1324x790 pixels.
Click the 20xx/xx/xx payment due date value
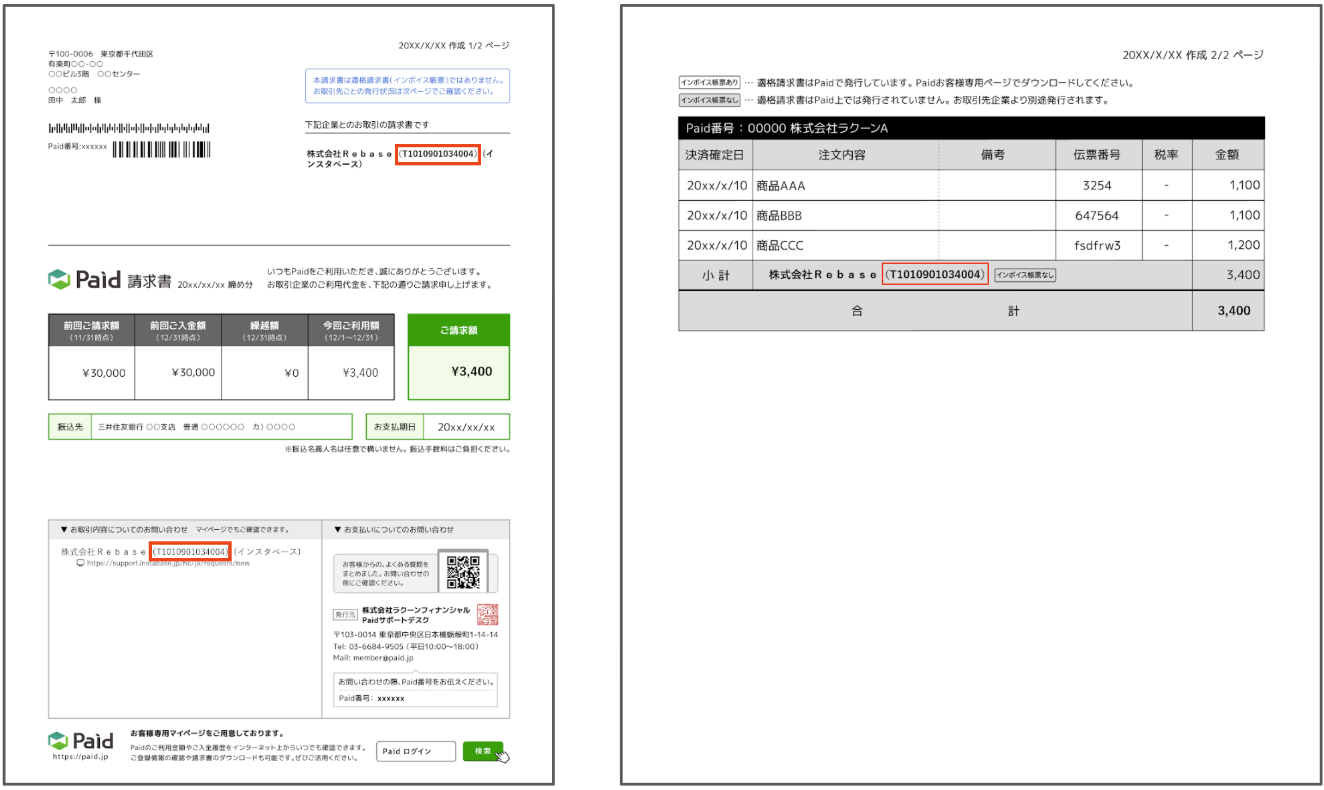[466, 427]
